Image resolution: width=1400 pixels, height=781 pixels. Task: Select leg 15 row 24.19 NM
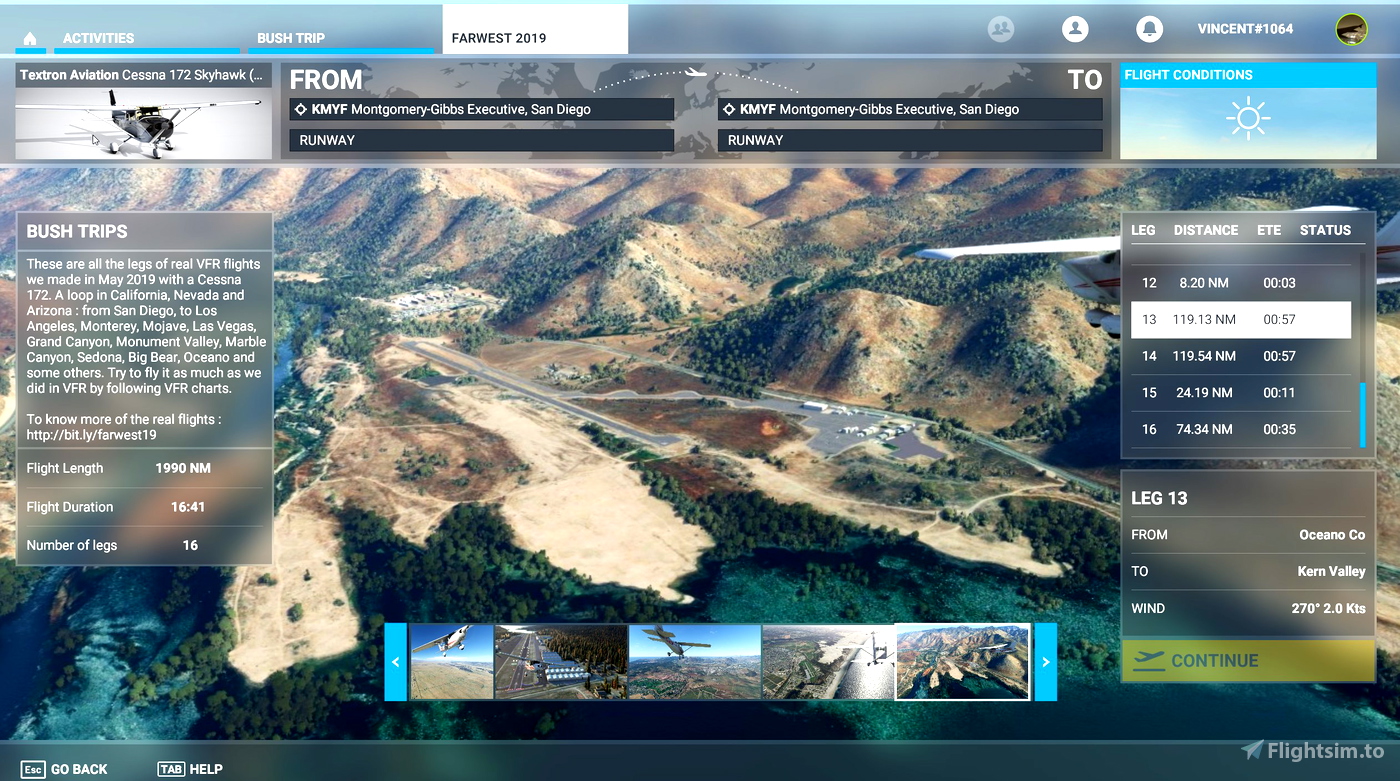point(1241,393)
